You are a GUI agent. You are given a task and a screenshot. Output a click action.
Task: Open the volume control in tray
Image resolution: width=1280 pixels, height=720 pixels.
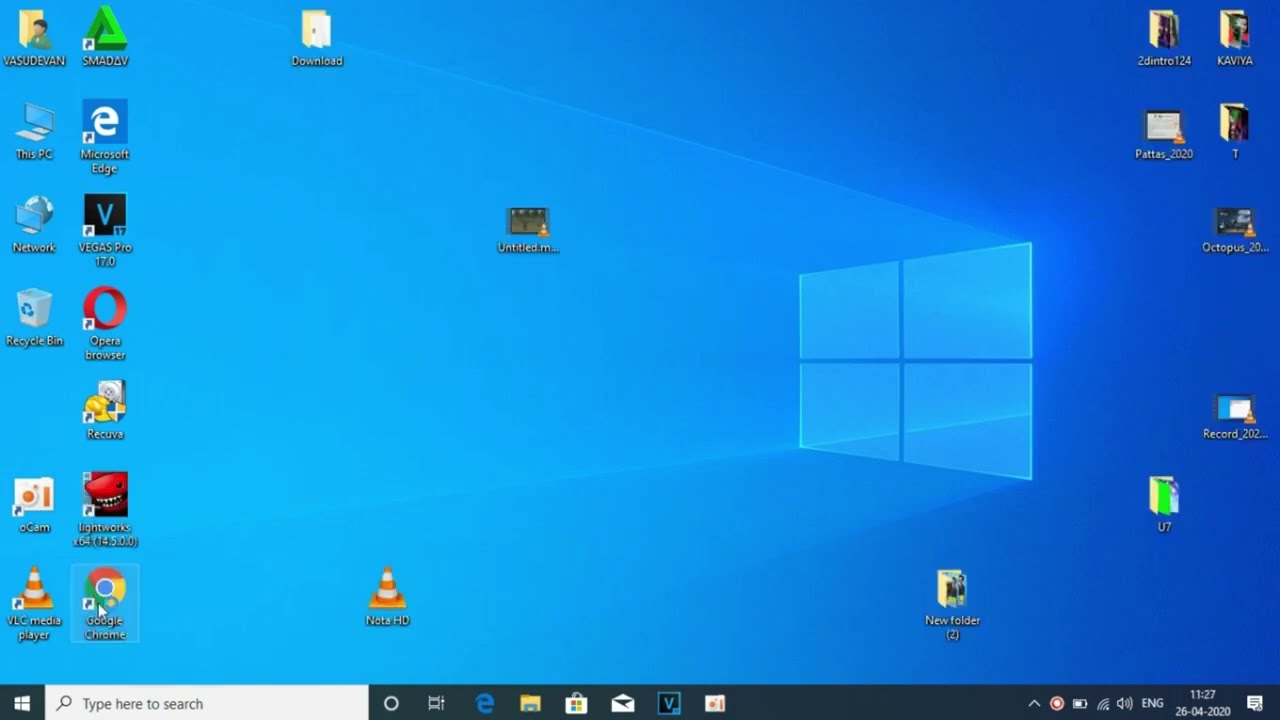tap(1126, 703)
